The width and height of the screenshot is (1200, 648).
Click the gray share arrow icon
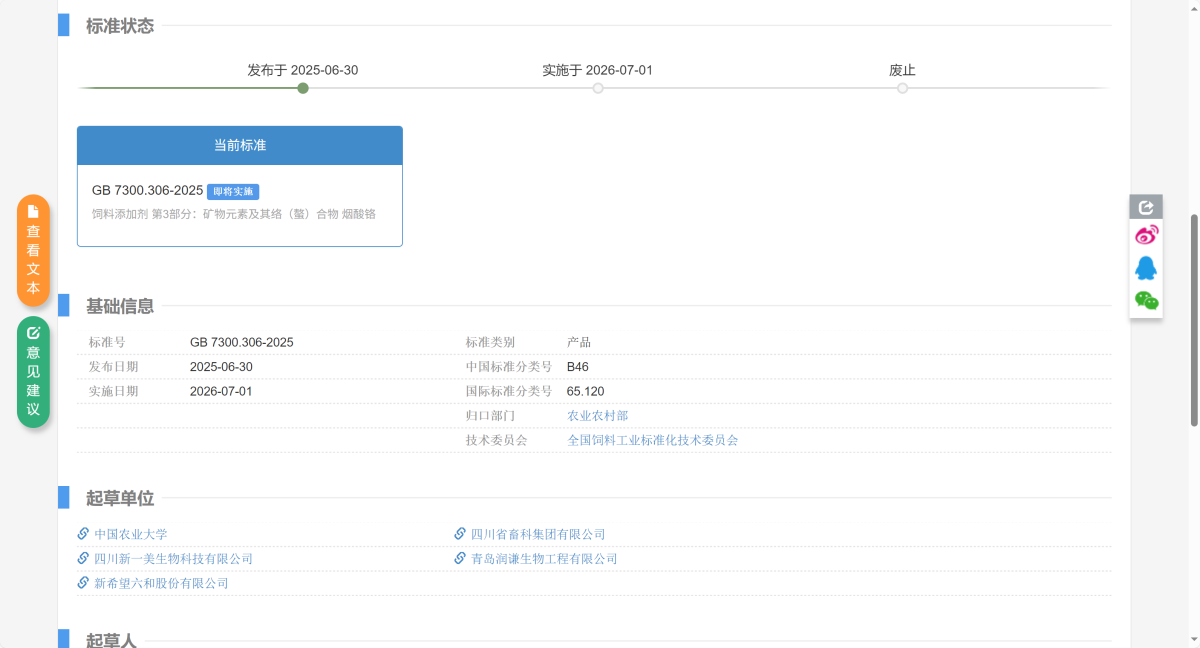click(1146, 207)
